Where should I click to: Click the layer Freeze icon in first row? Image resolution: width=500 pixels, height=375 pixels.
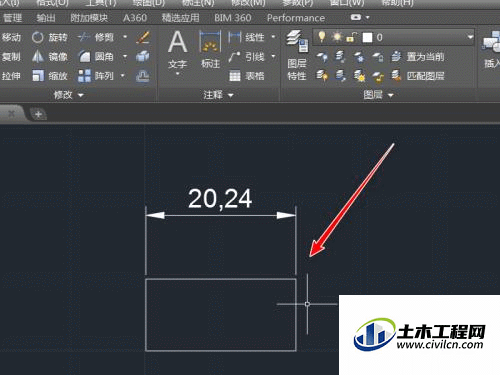(359, 57)
